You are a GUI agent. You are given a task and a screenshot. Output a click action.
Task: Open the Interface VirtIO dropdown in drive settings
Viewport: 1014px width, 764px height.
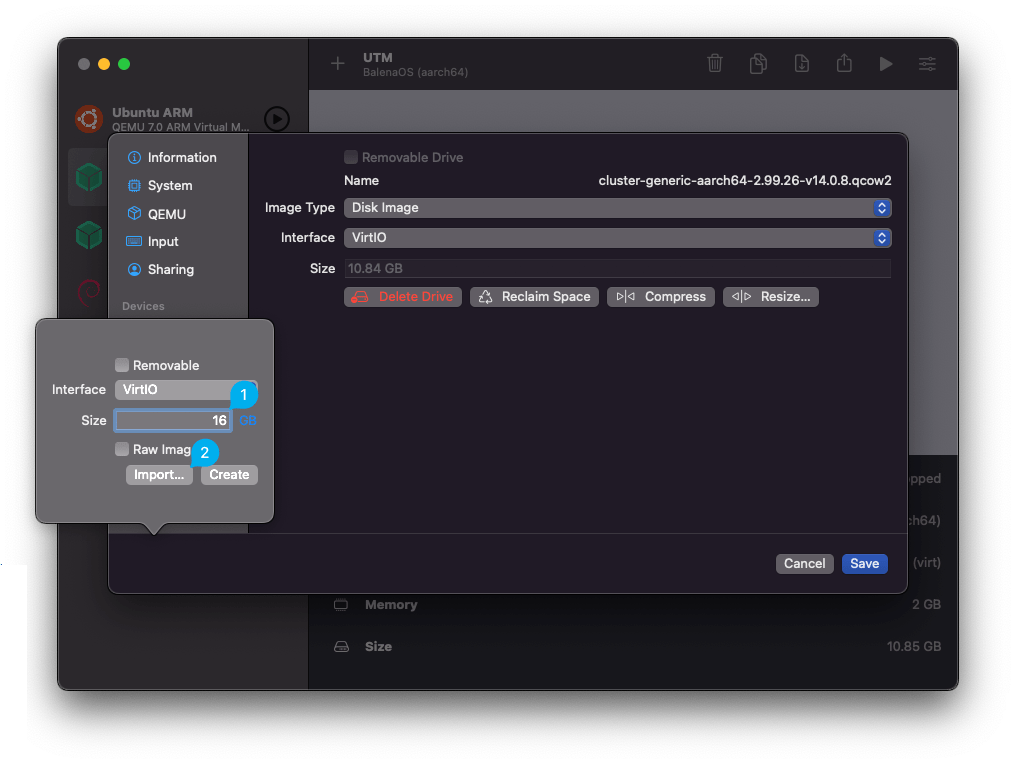click(x=617, y=238)
